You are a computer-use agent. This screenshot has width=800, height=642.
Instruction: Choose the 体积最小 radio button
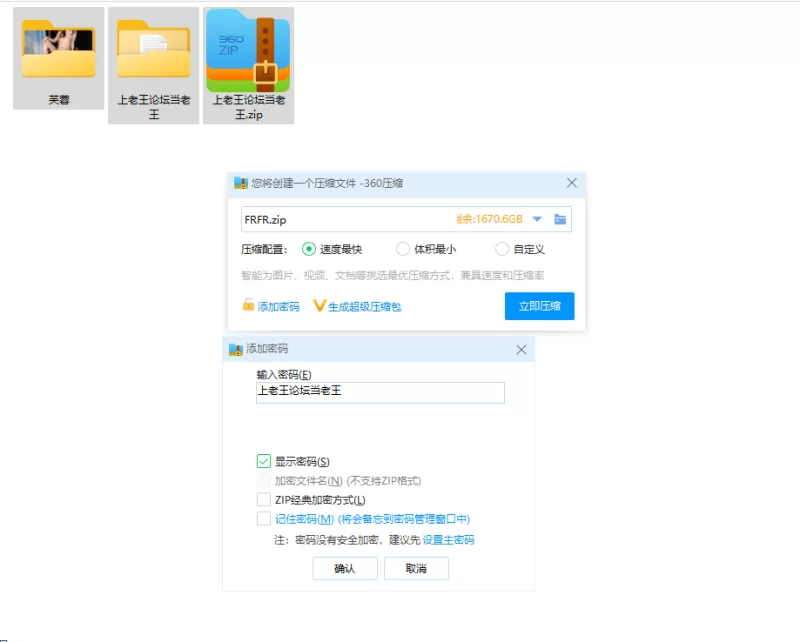click(x=403, y=249)
